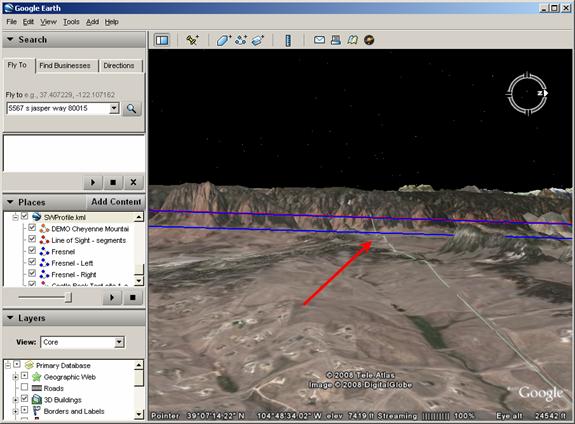Open the View Core dropdown
The image size is (575, 424).
[119, 342]
